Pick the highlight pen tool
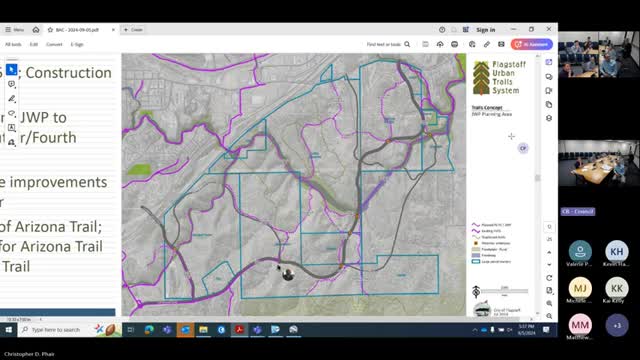 11,99
